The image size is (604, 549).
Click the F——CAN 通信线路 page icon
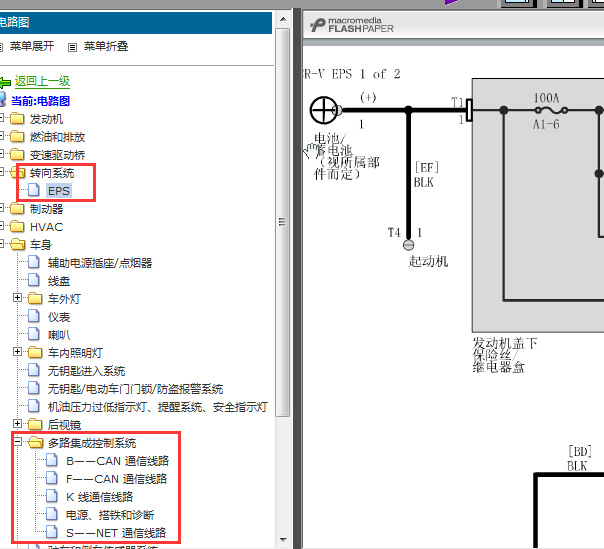[52, 478]
